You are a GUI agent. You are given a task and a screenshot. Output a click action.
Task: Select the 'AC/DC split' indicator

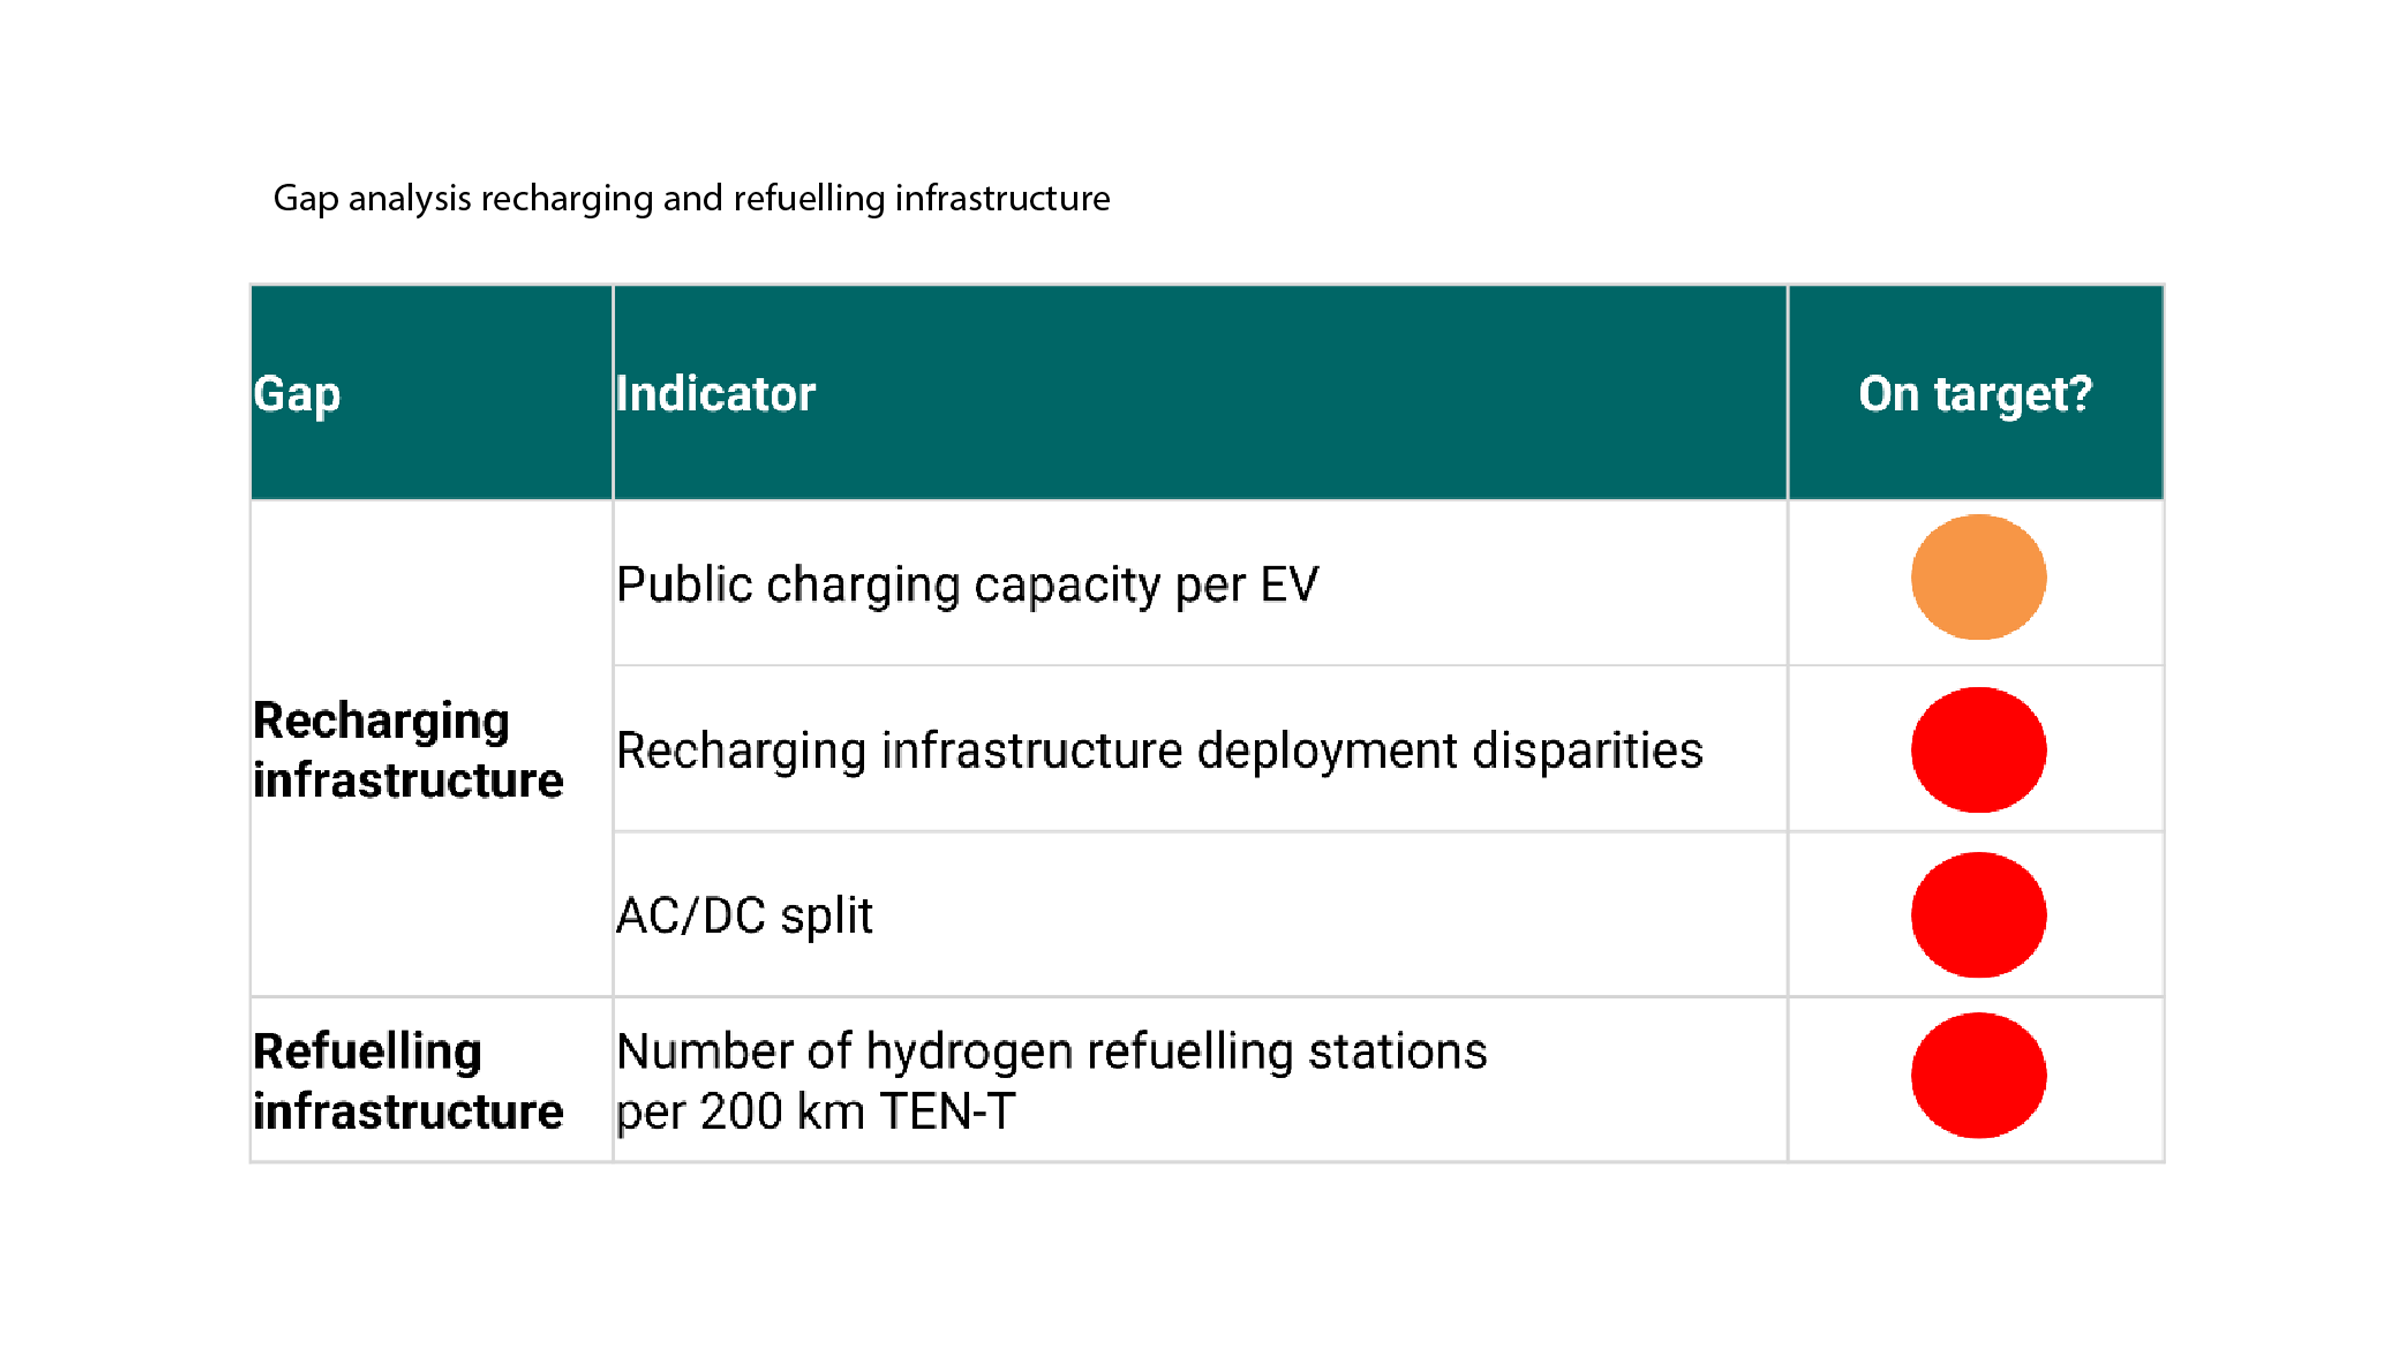(x=744, y=915)
